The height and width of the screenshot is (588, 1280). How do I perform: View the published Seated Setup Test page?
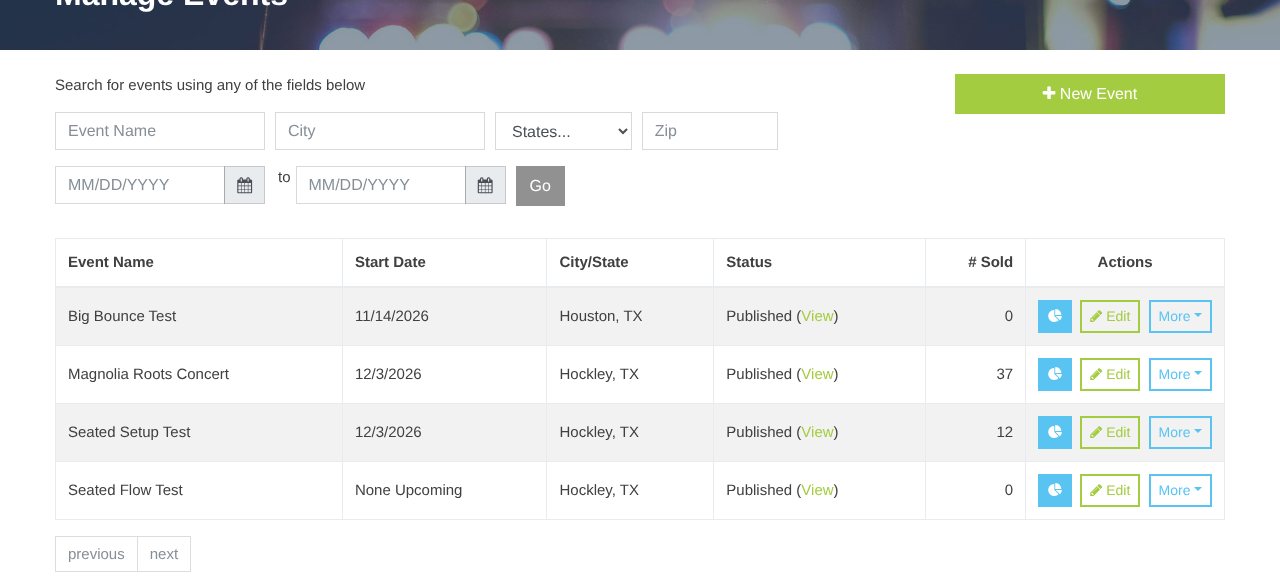tap(817, 432)
